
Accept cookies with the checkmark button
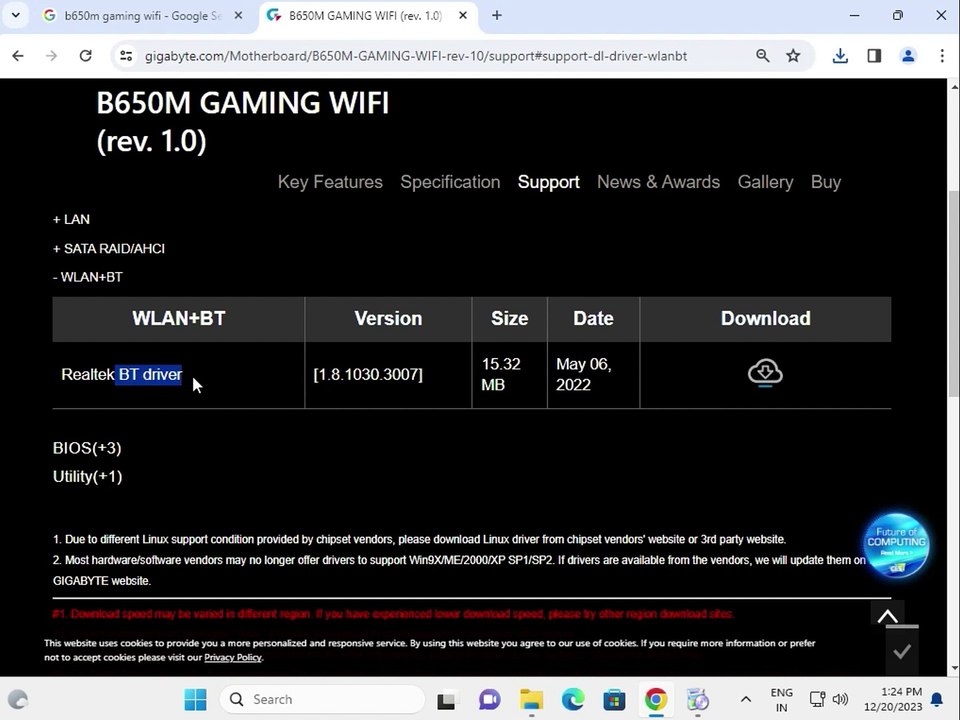point(902,651)
